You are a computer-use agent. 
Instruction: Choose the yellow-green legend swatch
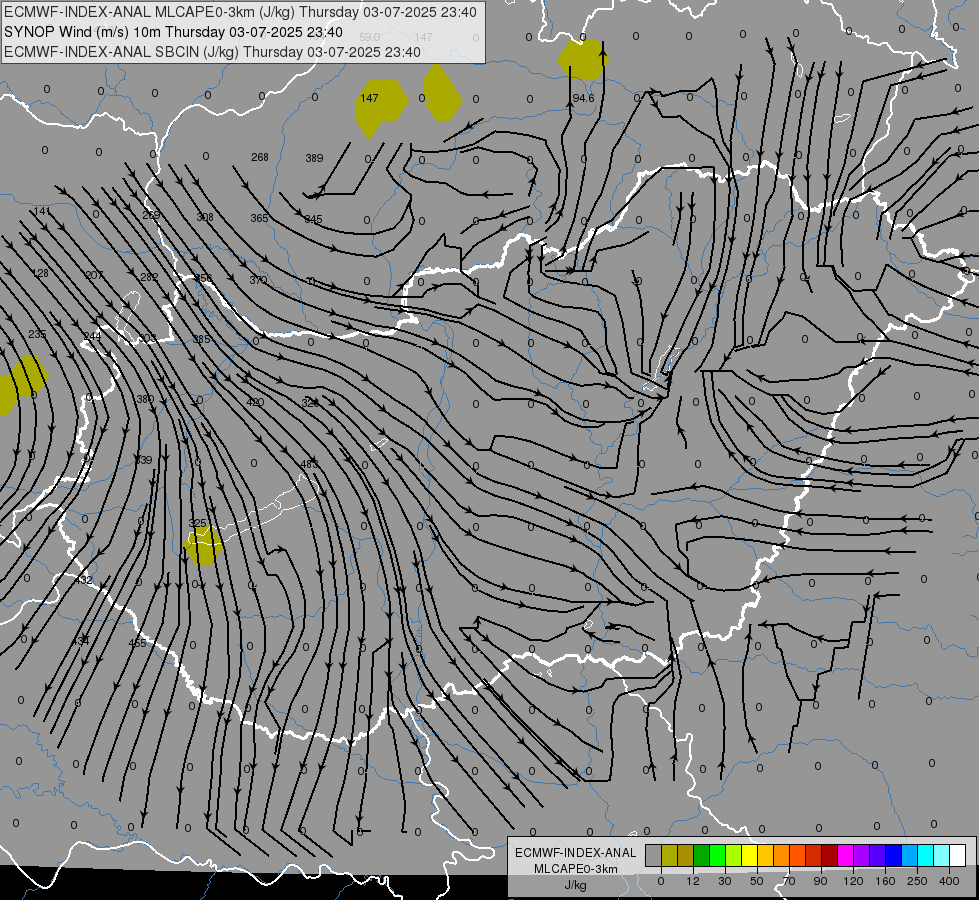click(x=733, y=855)
